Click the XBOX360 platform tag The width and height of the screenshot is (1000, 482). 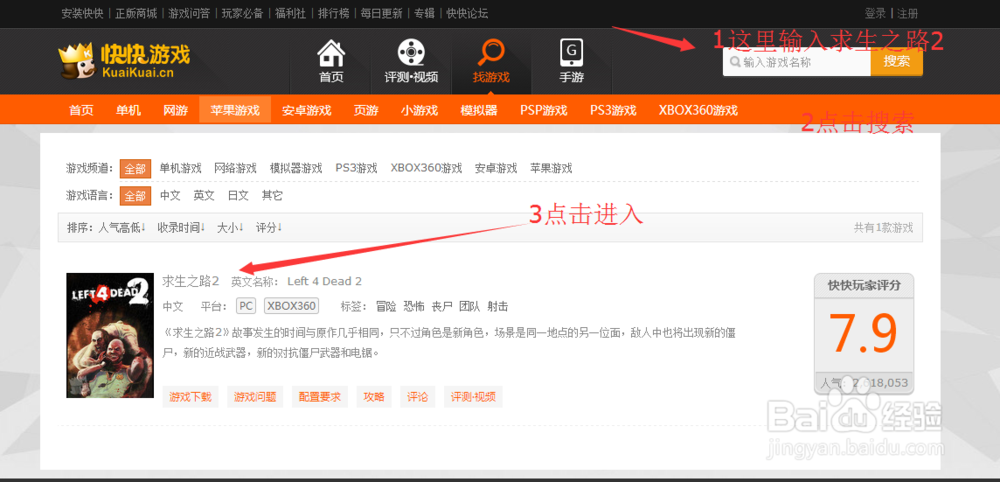point(291,306)
